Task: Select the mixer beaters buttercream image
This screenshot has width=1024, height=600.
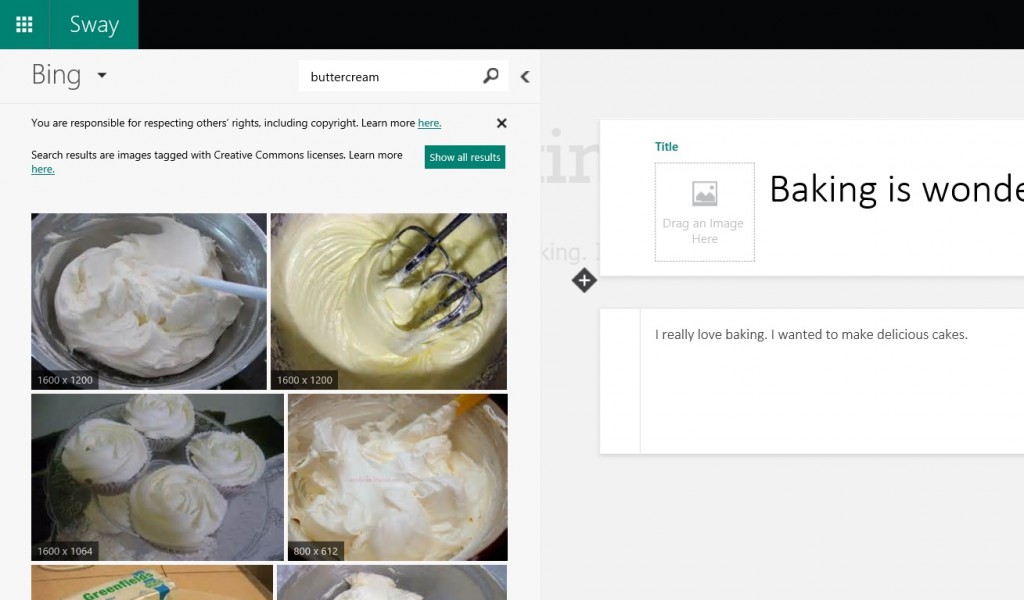Action: pyautogui.click(x=388, y=301)
